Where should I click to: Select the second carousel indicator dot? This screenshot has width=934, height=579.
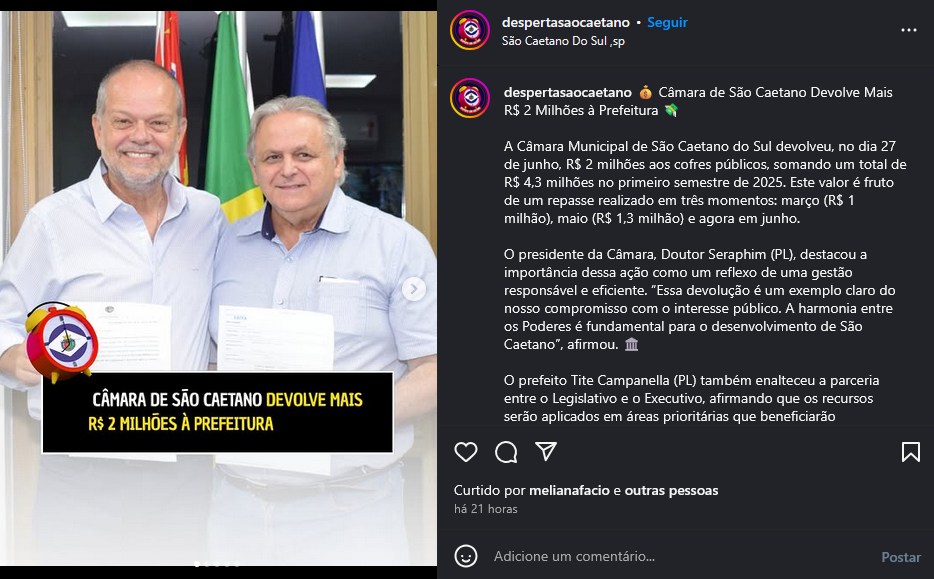tap(207, 564)
